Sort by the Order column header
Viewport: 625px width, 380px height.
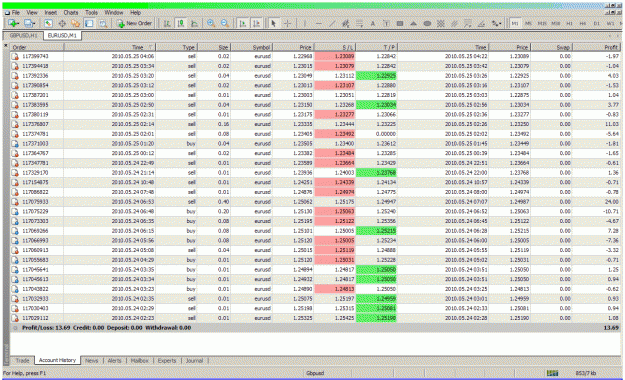point(36,47)
